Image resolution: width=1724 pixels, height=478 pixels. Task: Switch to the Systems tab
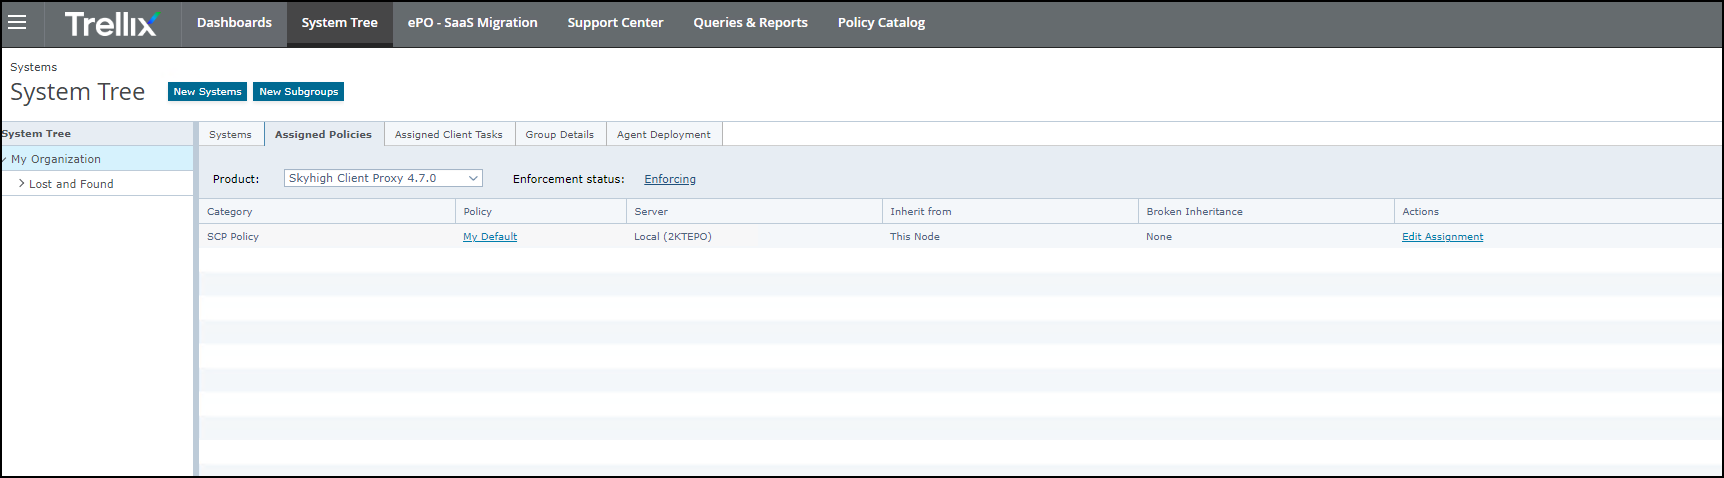[230, 135]
